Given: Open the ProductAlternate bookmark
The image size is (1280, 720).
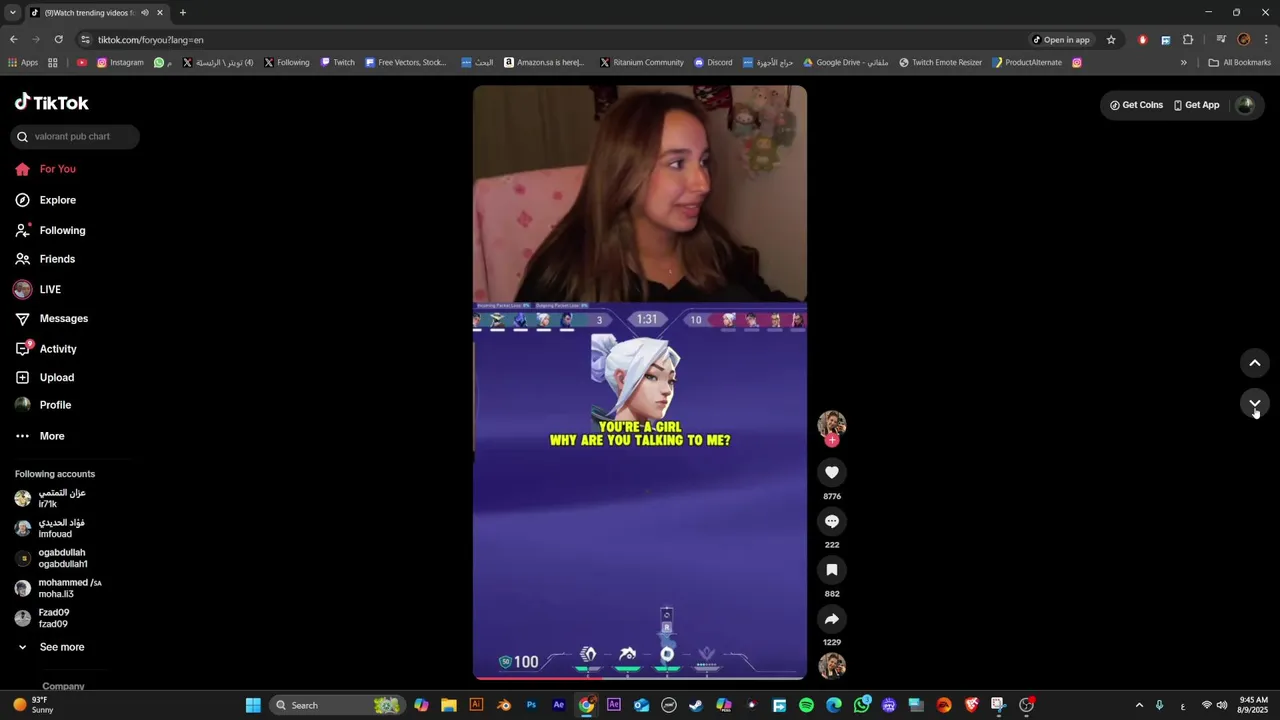Looking at the screenshot, I should pos(1027,62).
